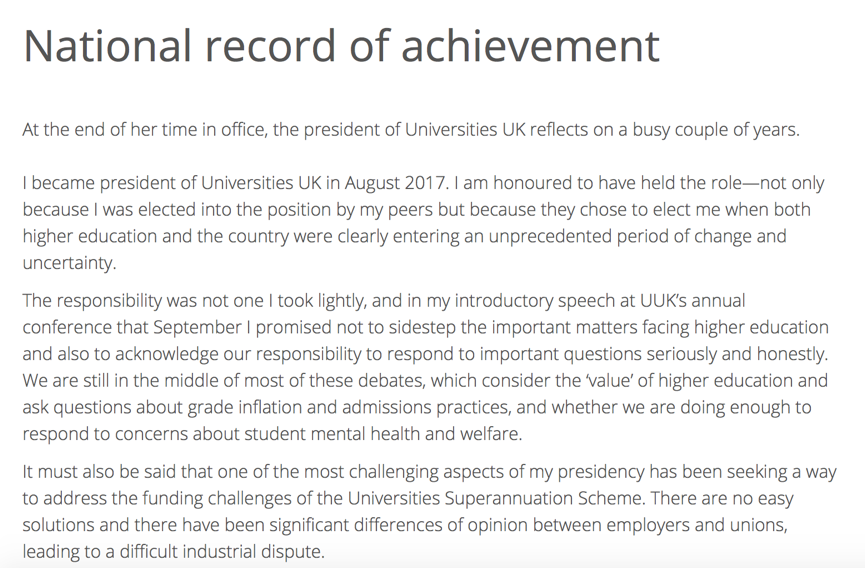Click "Universities Superannuation Scheme" text

click(495, 499)
